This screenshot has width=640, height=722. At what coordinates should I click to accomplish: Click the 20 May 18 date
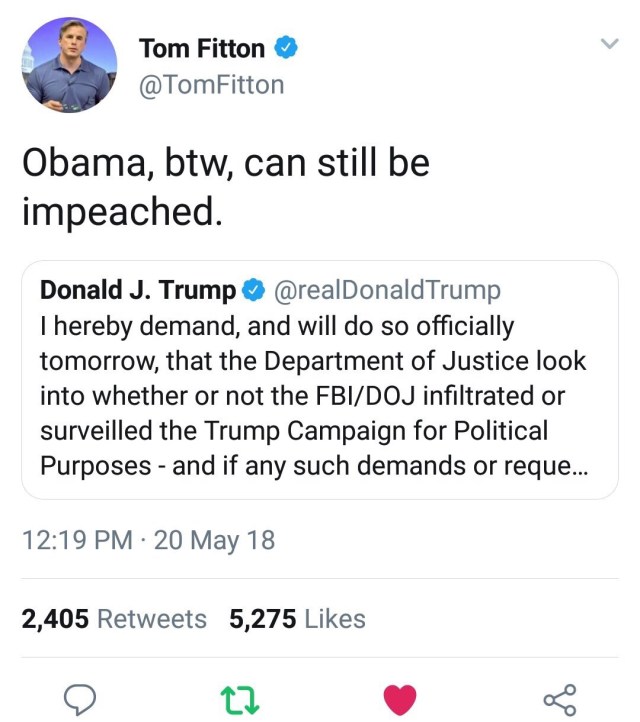click(x=215, y=541)
